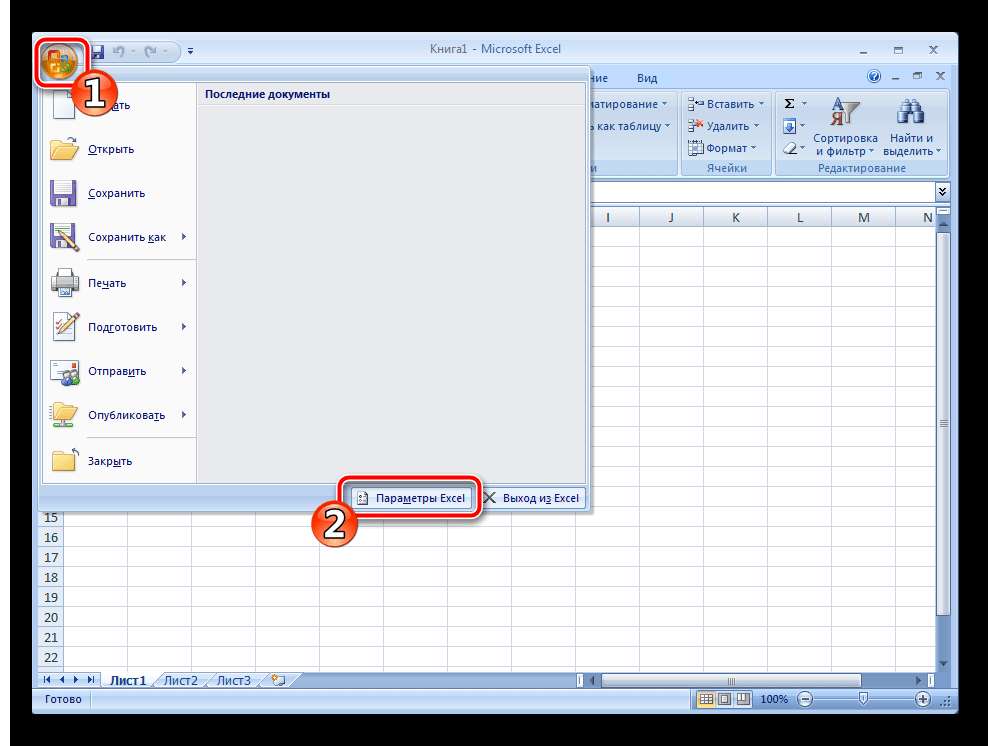Click Sort and Filter funnel icon
Screen dimensions: 991x746
(844, 112)
